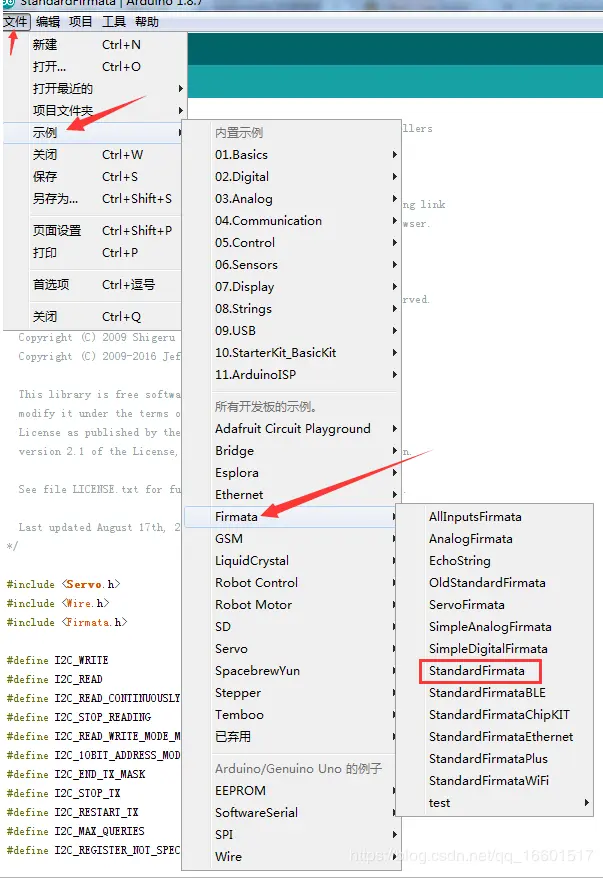The width and height of the screenshot is (603, 880).
Task: Open 已弃用 deprecated examples
Action: pyautogui.click(x=291, y=736)
